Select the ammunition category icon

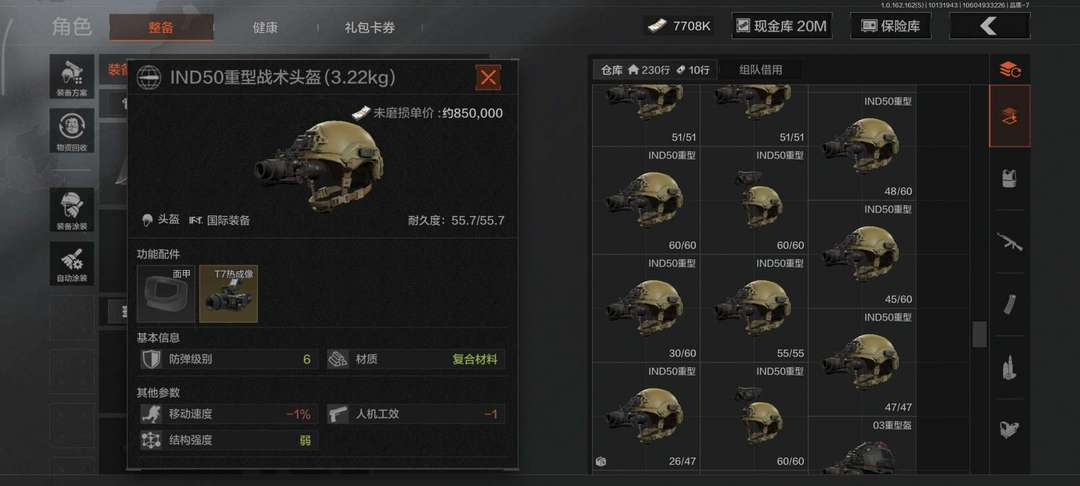coord(1010,368)
